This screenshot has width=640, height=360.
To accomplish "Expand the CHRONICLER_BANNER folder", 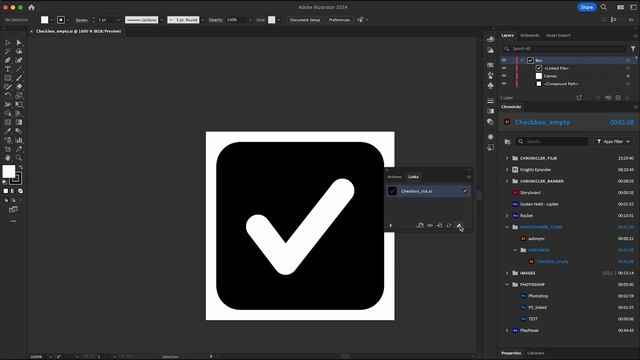I will [507, 181].
